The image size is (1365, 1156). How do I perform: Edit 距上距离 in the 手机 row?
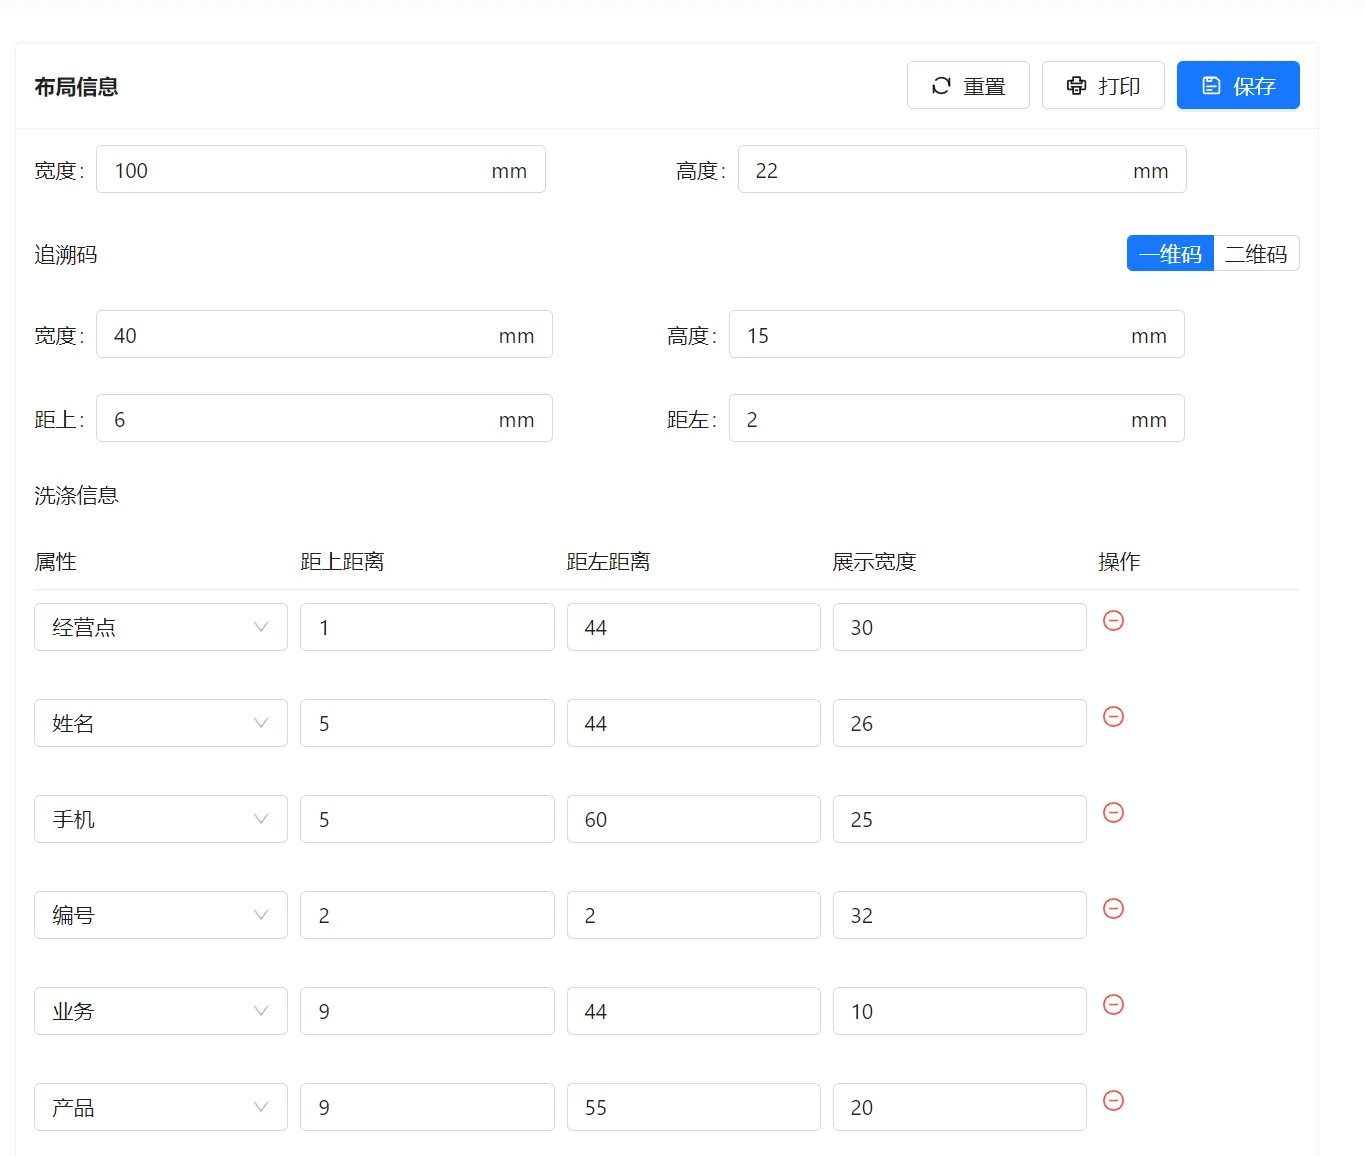[427, 819]
